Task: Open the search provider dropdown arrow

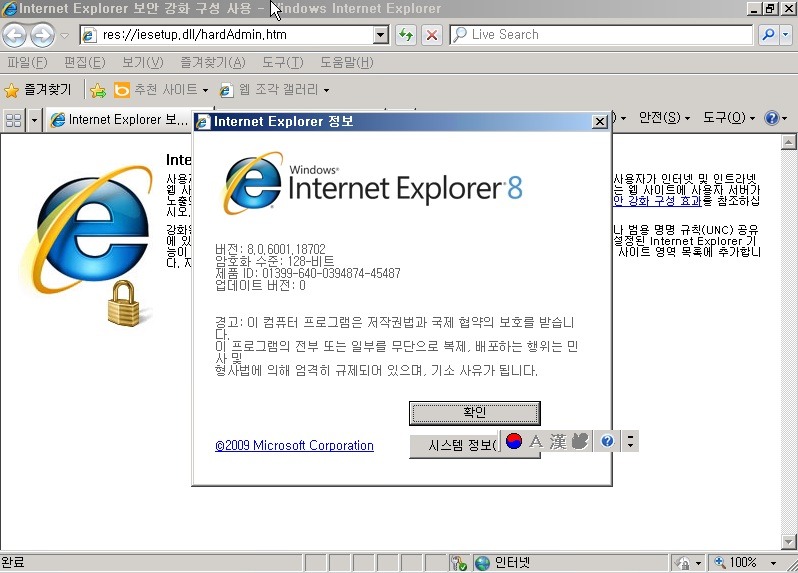Action: [x=786, y=35]
